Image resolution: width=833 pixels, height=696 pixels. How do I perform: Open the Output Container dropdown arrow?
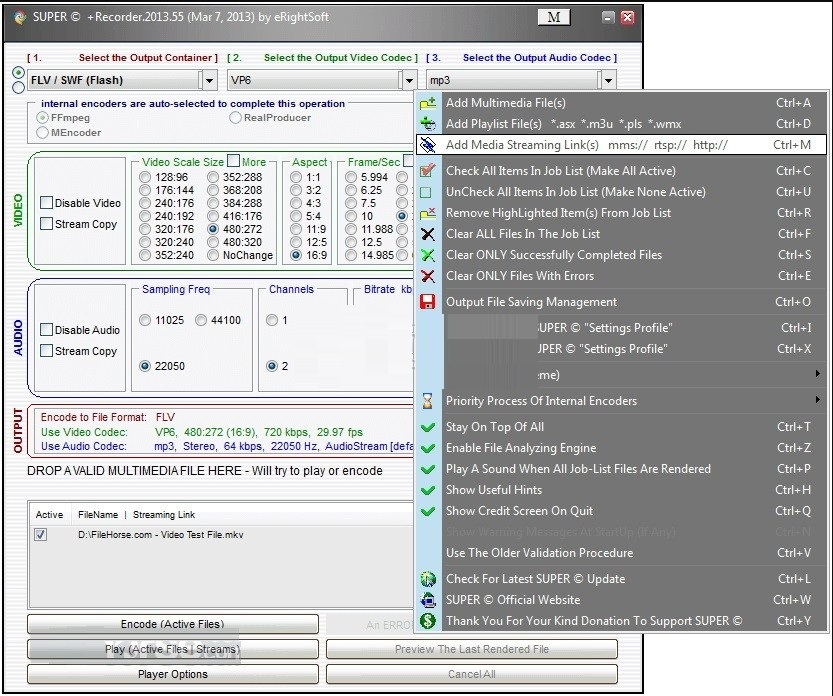pos(209,81)
